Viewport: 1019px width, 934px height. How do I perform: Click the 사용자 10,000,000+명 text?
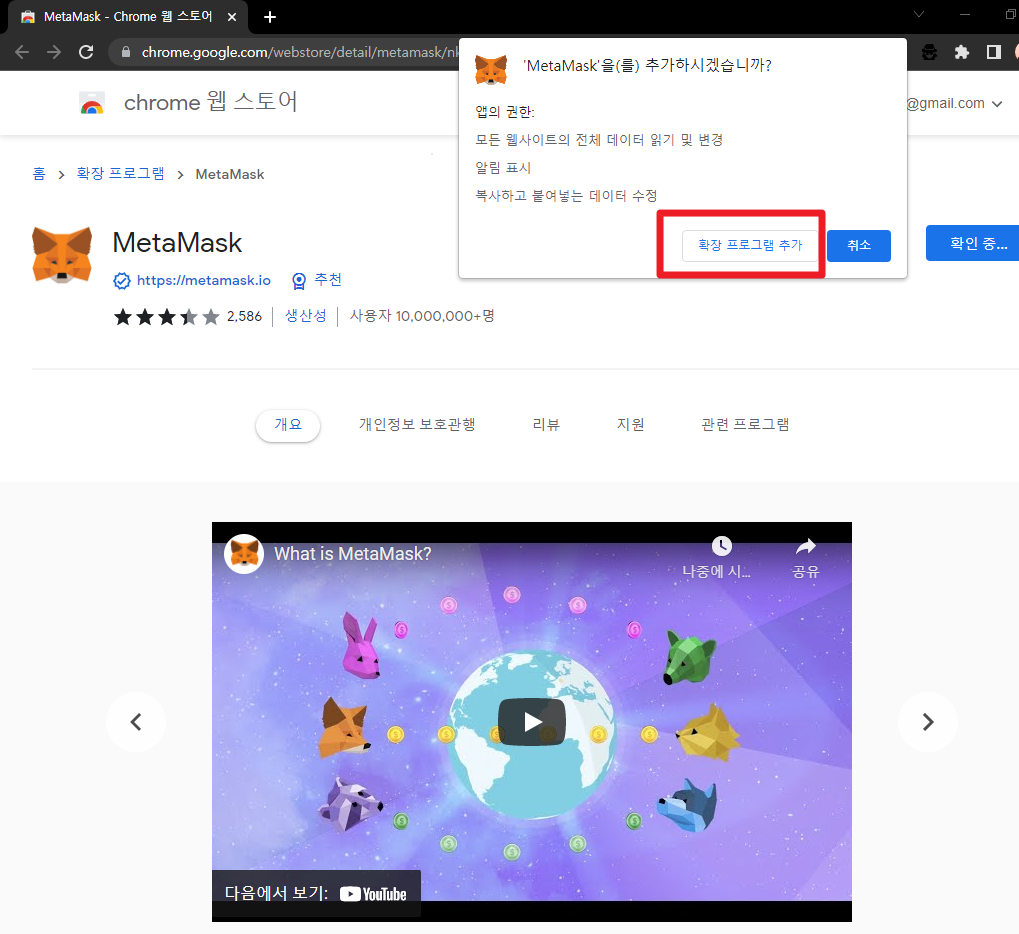tap(422, 316)
